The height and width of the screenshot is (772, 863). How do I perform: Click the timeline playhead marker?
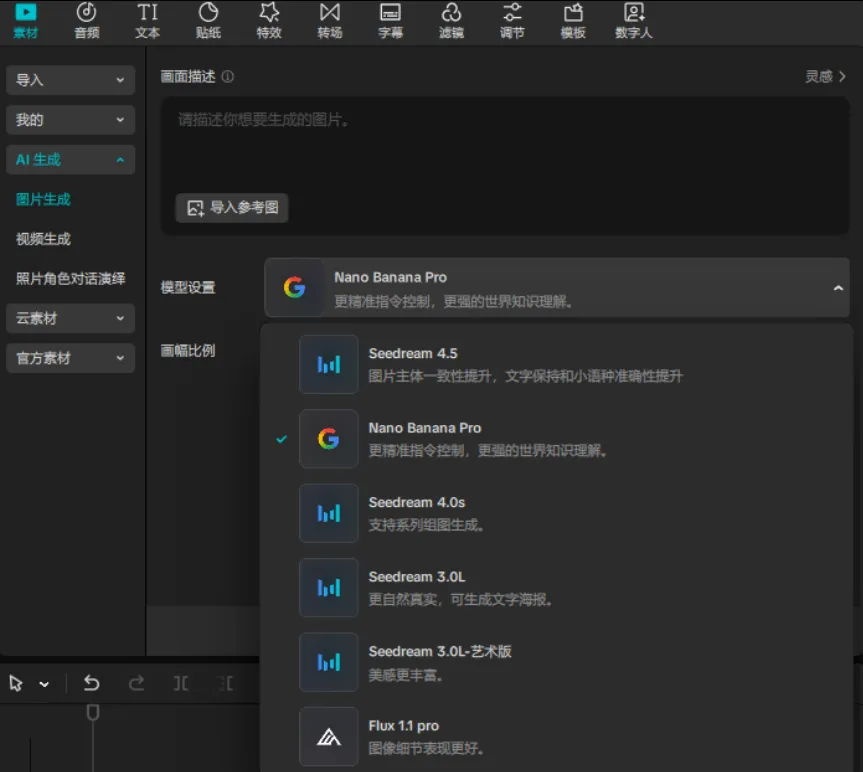93,712
